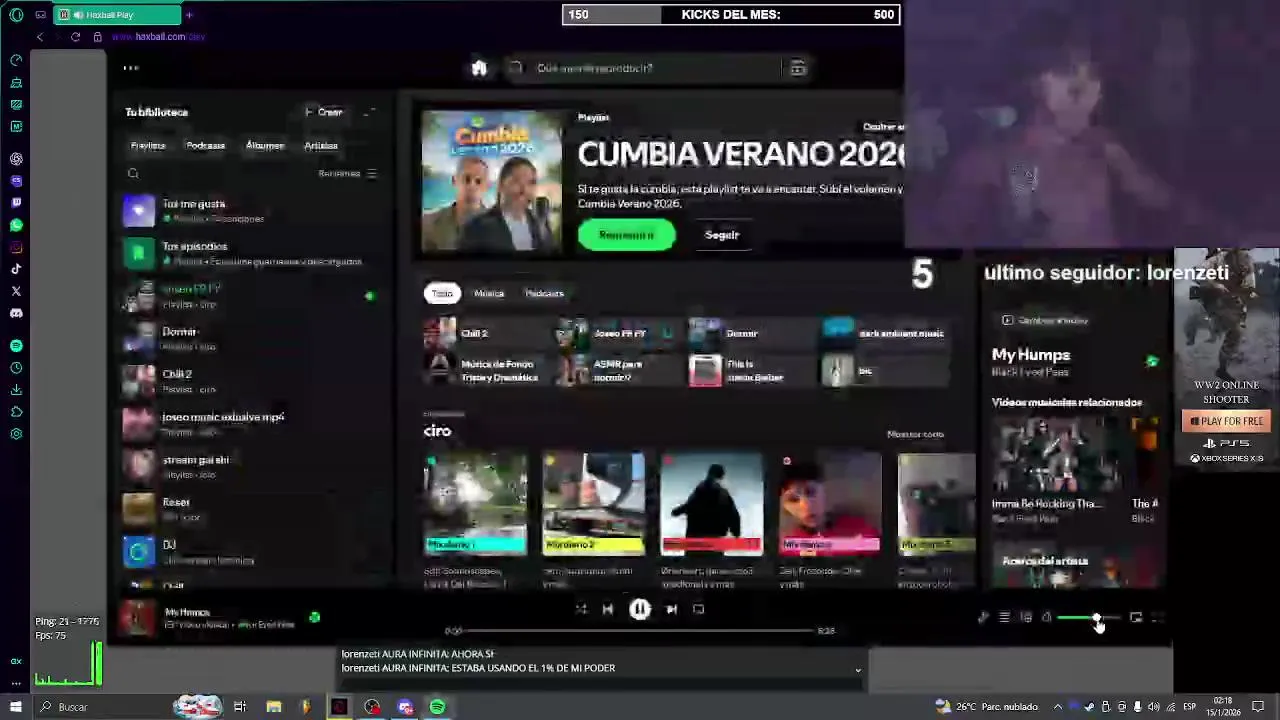
Task: Play Cumbia Verano 2026 with green button
Action: pyautogui.click(x=626, y=235)
